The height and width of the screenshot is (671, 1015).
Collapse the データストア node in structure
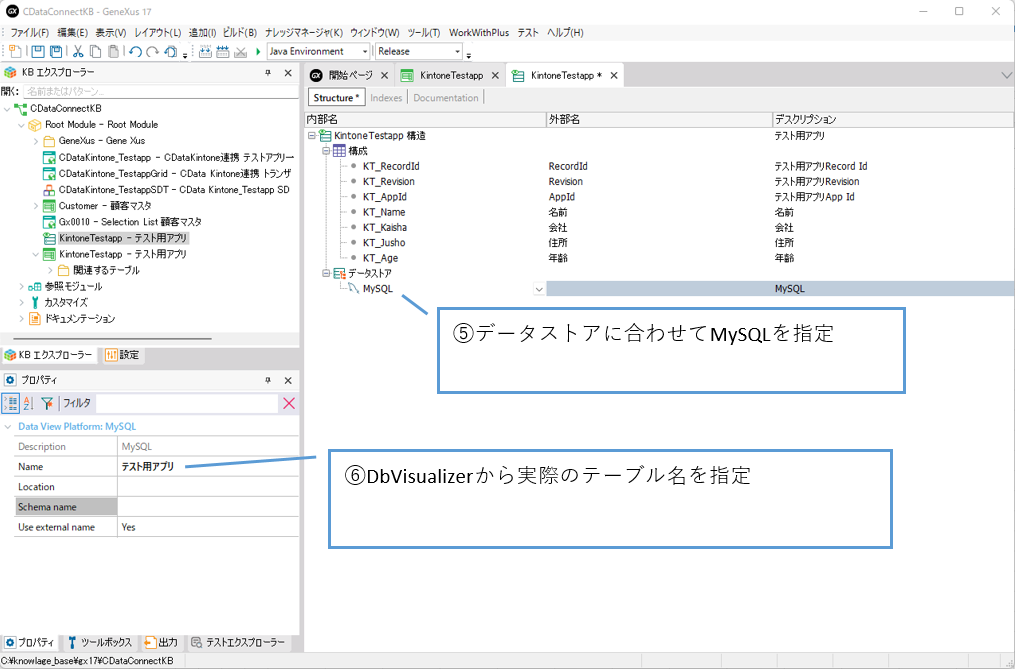[326, 274]
